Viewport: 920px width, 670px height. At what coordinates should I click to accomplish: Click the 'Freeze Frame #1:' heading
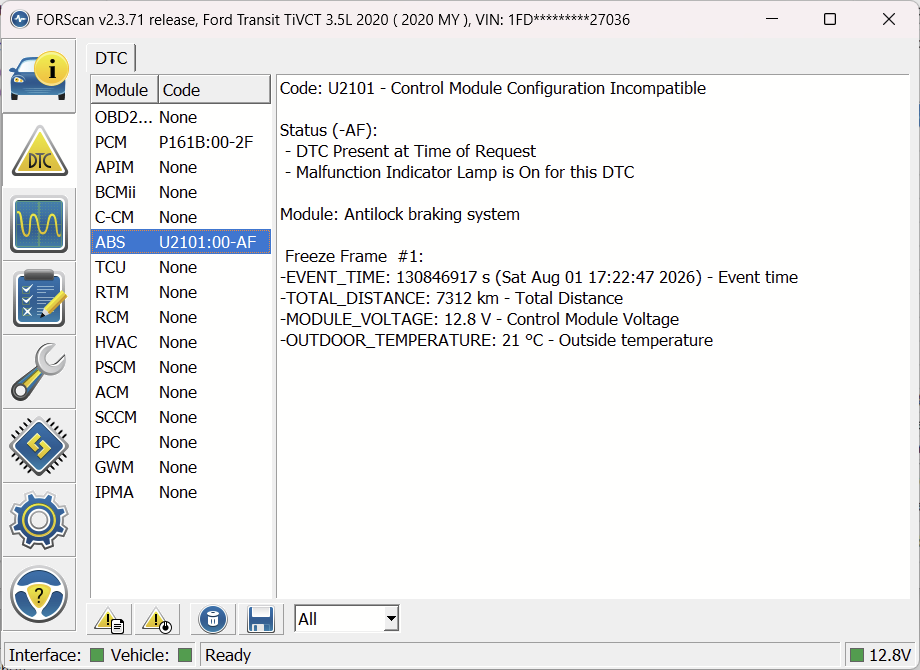coord(354,256)
